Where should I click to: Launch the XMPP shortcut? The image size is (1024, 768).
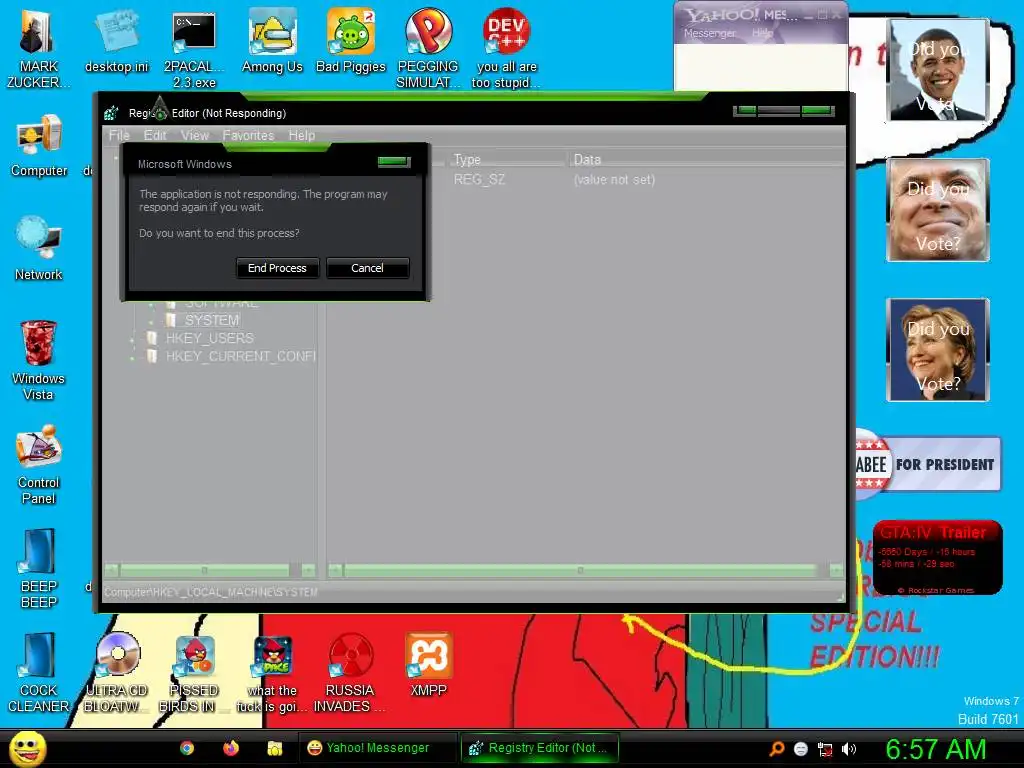[x=428, y=665]
